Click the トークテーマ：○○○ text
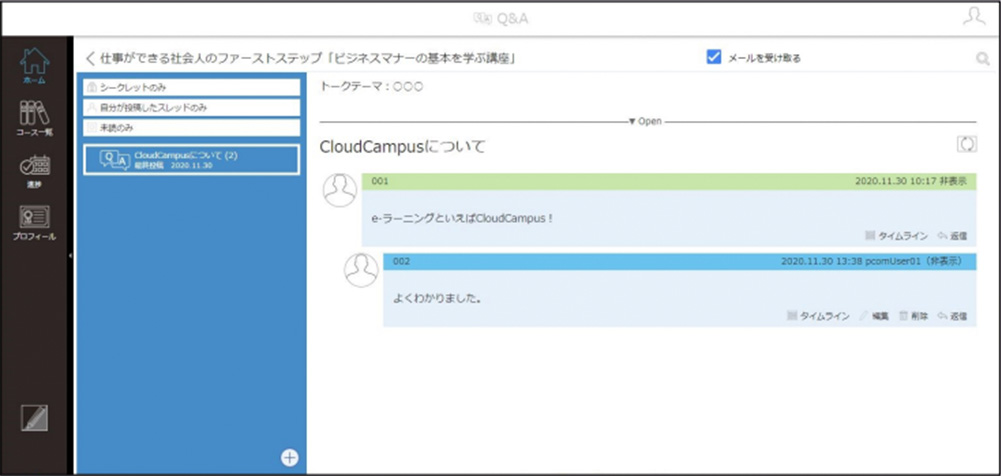Viewport: 1001px width, 476px height. pyautogui.click(x=371, y=86)
